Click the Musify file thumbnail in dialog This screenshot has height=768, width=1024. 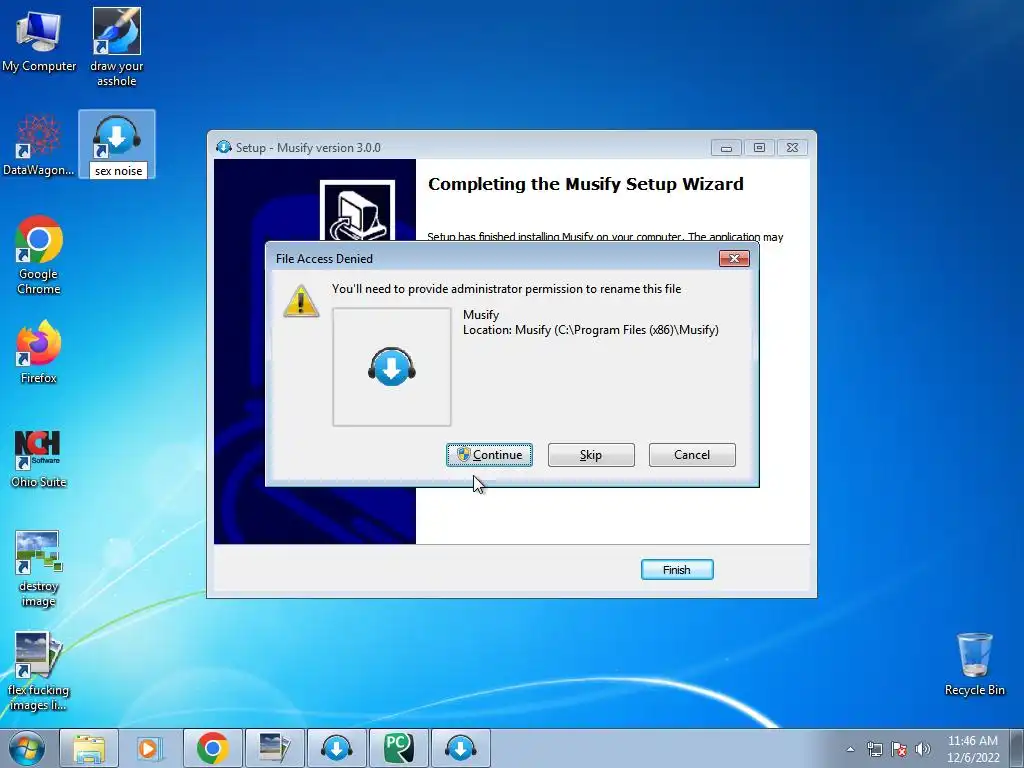[392, 367]
